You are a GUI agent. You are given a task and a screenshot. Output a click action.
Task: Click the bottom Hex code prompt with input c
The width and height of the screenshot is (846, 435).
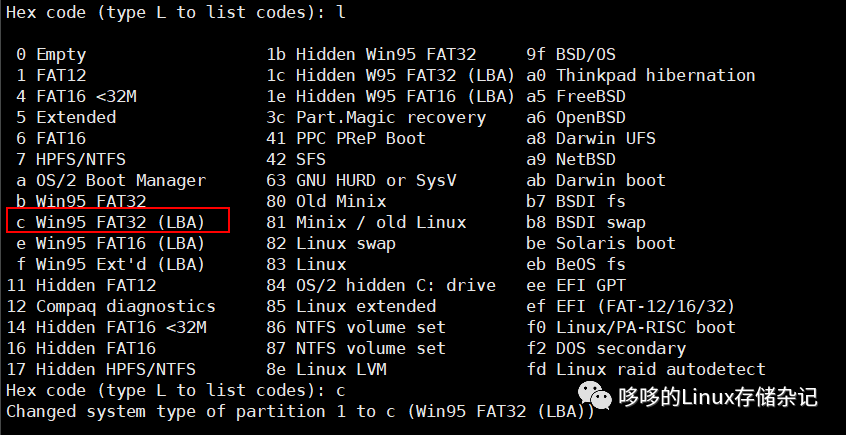[177, 390]
